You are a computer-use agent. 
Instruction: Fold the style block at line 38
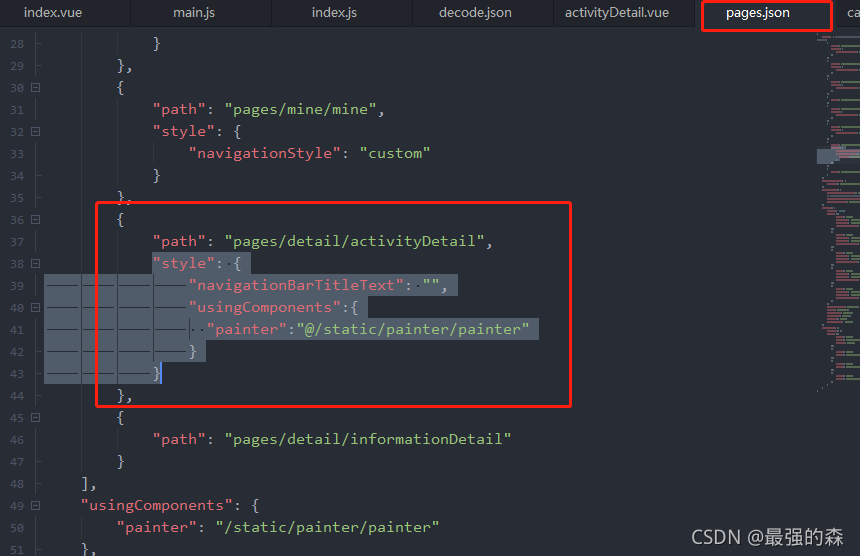36,264
